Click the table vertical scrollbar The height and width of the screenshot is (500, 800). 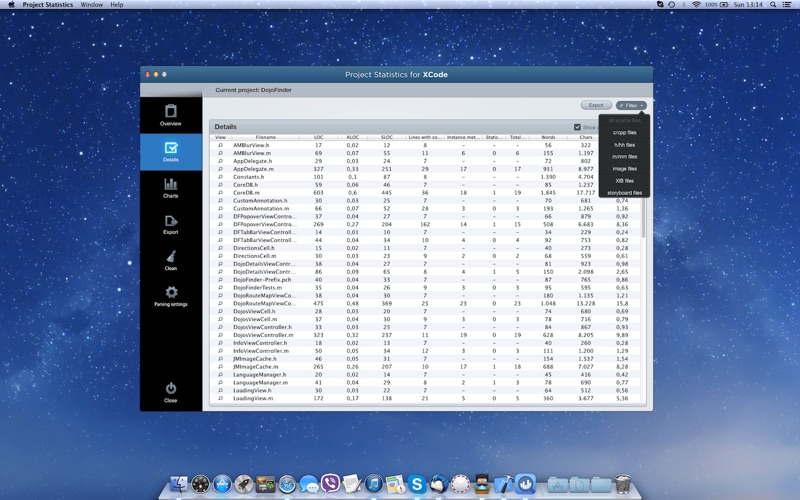(x=643, y=189)
